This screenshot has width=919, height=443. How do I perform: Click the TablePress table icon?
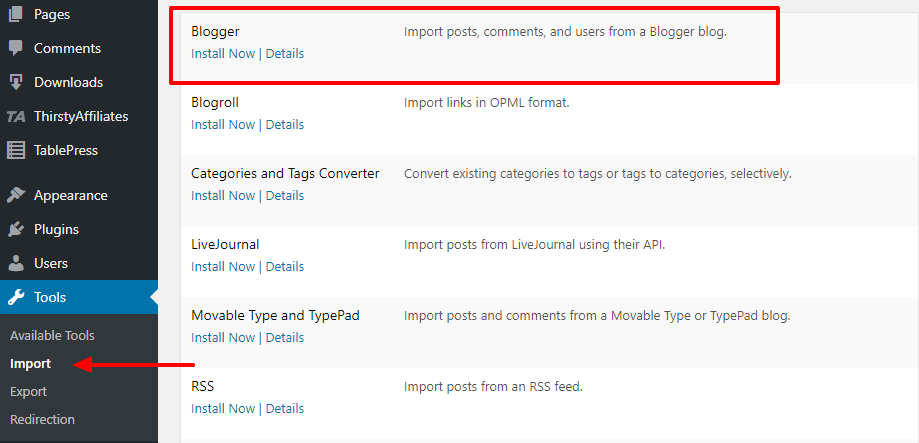(16, 150)
